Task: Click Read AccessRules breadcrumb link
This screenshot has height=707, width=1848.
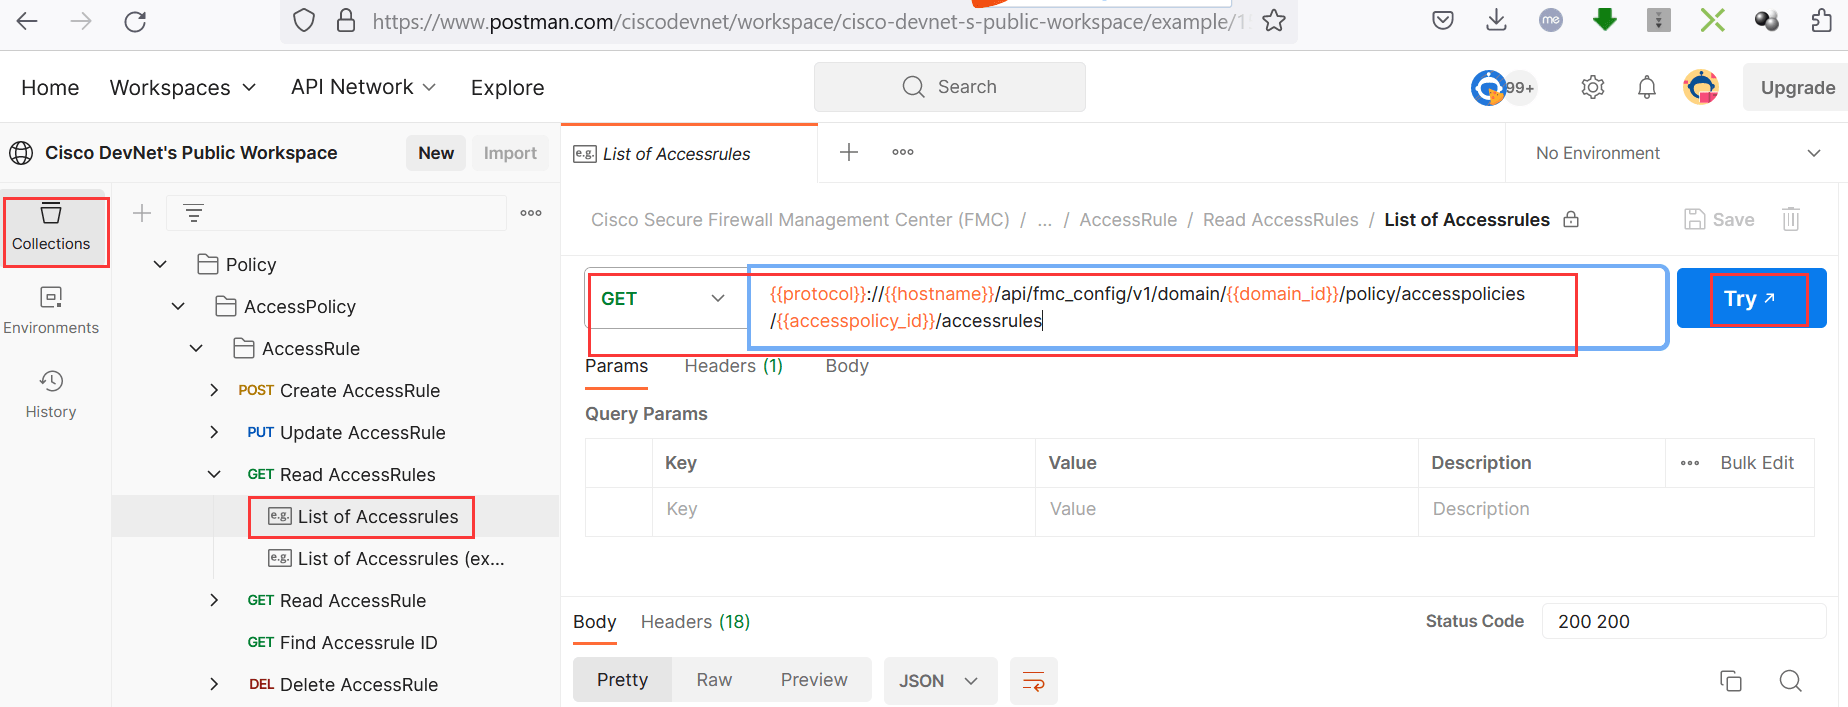Action: pos(1281,220)
